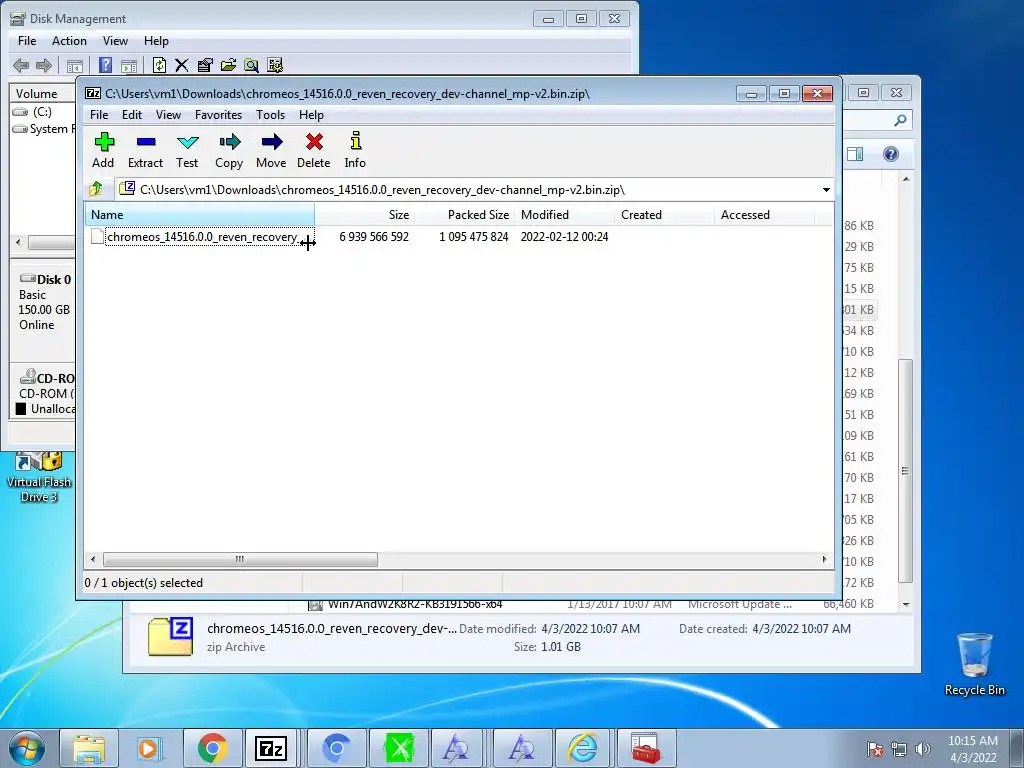The height and width of the screenshot is (768, 1024).
Task: Click the 6 939 566 592 size value
Action: pos(374,236)
